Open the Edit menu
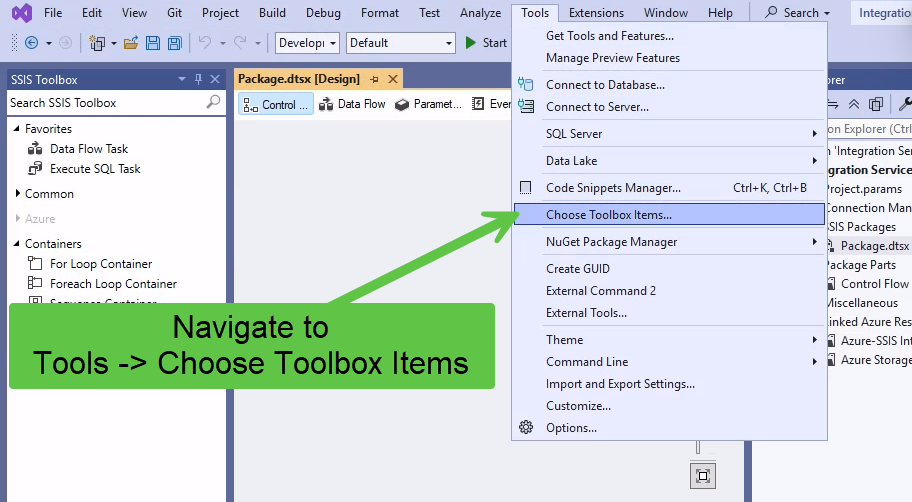The image size is (912, 502). pyautogui.click(x=92, y=13)
